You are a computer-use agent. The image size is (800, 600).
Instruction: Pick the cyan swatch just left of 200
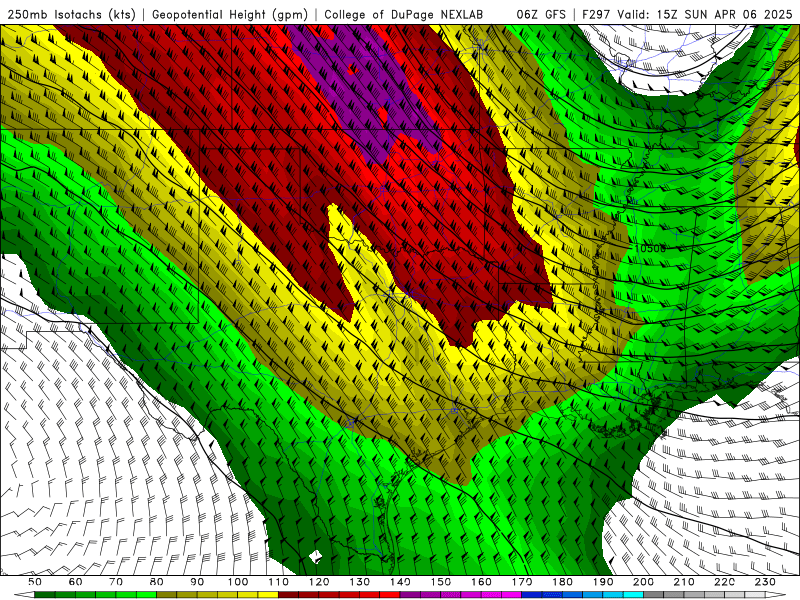(633, 595)
